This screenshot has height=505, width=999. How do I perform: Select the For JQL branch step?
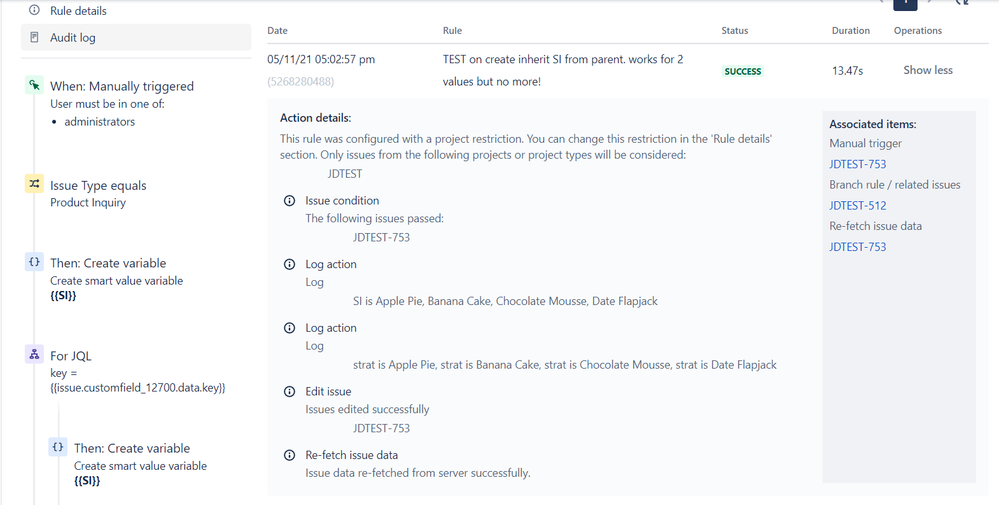point(71,355)
